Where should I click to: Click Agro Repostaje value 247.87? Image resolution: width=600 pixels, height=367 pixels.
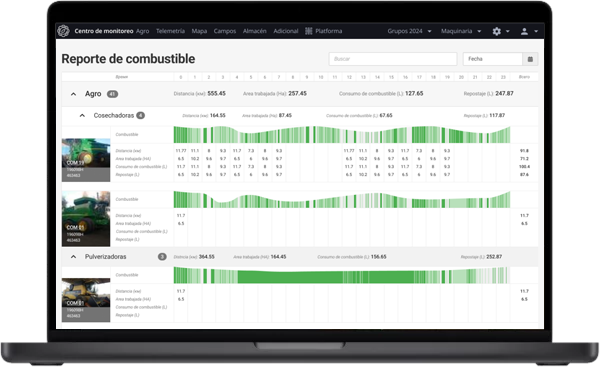[x=504, y=93]
